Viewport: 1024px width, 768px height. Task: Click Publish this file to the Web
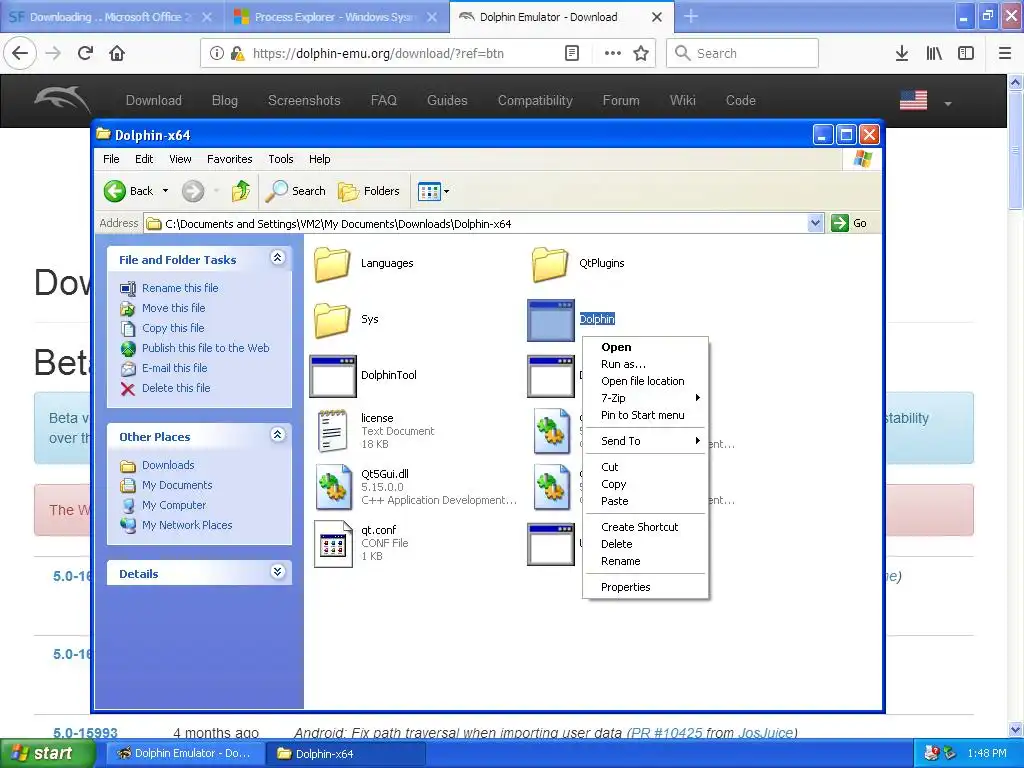(x=205, y=348)
